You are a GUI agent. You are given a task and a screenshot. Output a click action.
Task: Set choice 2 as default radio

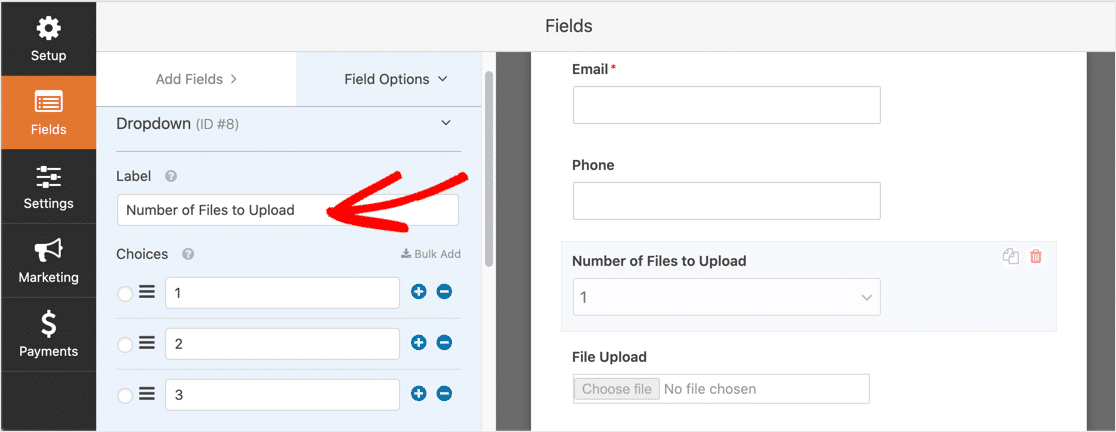(125, 345)
